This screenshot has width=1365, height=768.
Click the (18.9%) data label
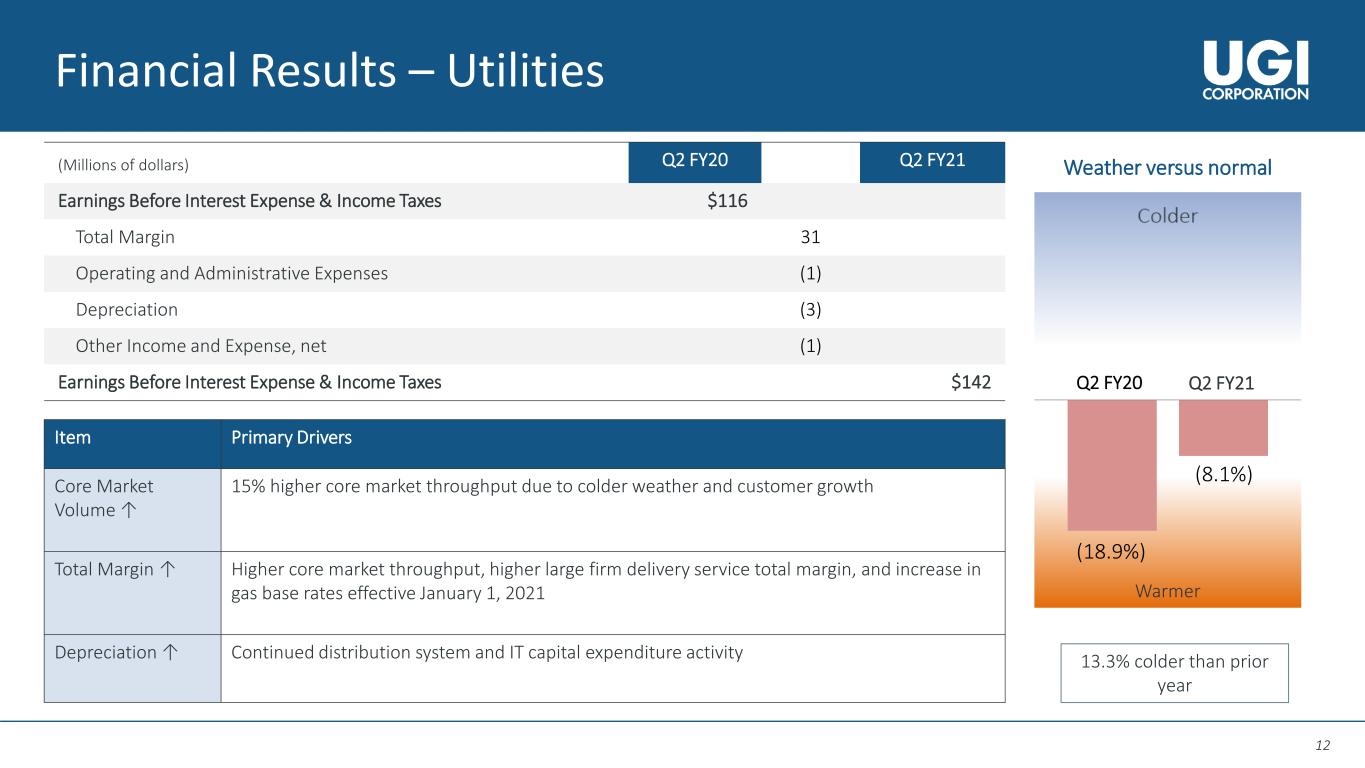[1110, 551]
